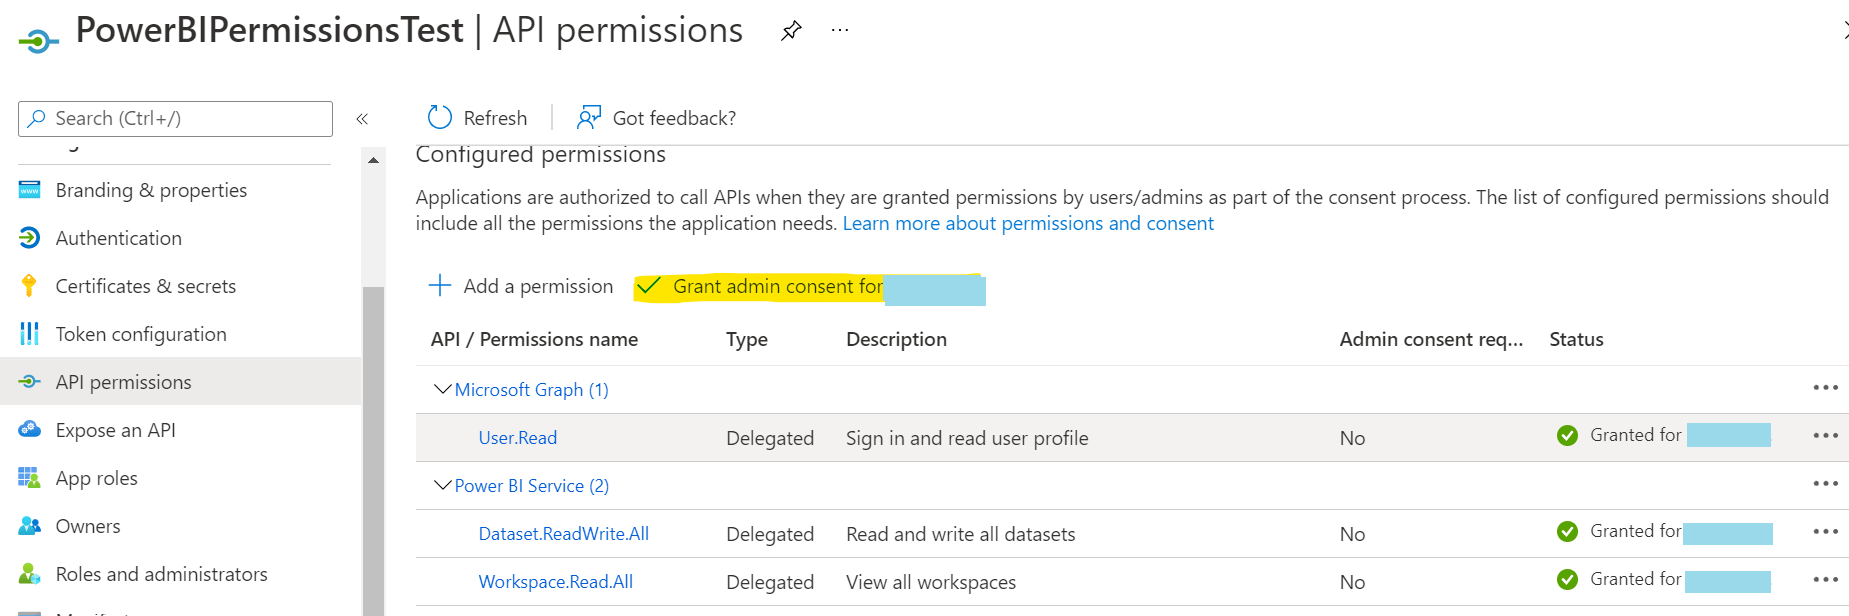Click the App roles icon
Image resolution: width=1849 pixels, height=616 pixels.
30,478
